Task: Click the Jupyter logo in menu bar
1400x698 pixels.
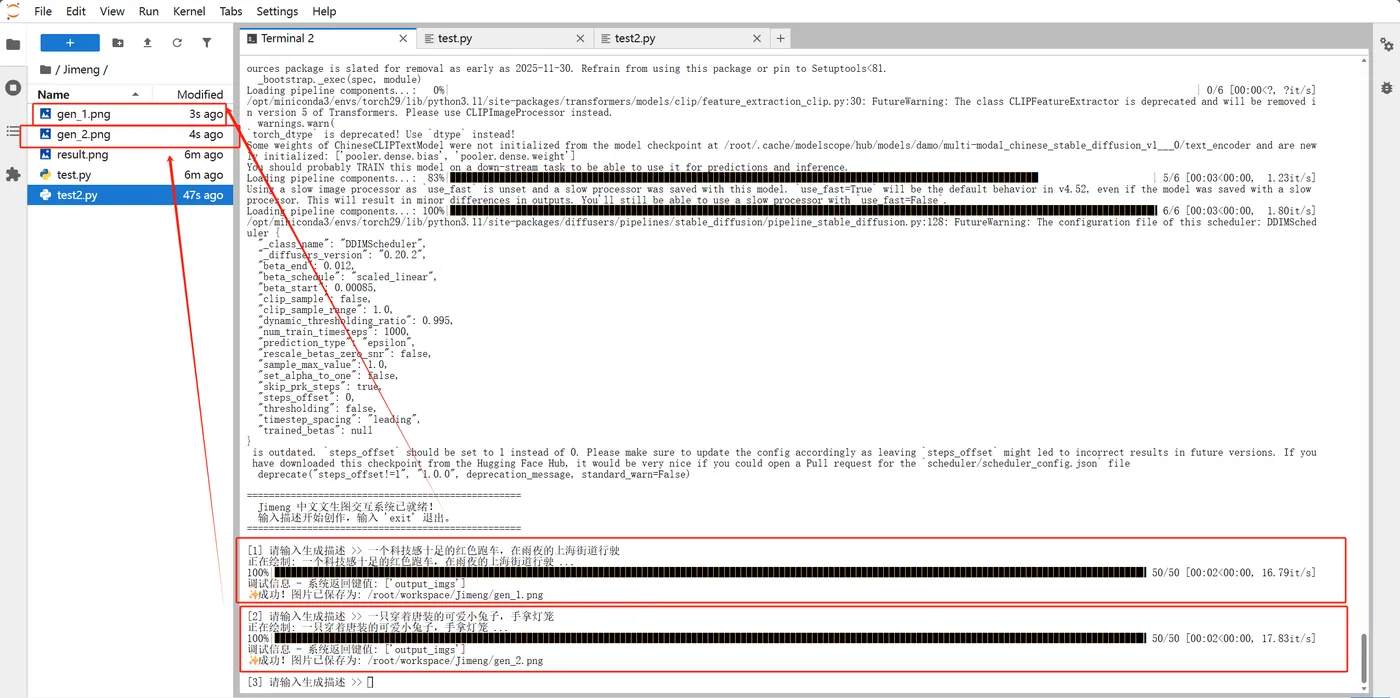Action: 12,11
